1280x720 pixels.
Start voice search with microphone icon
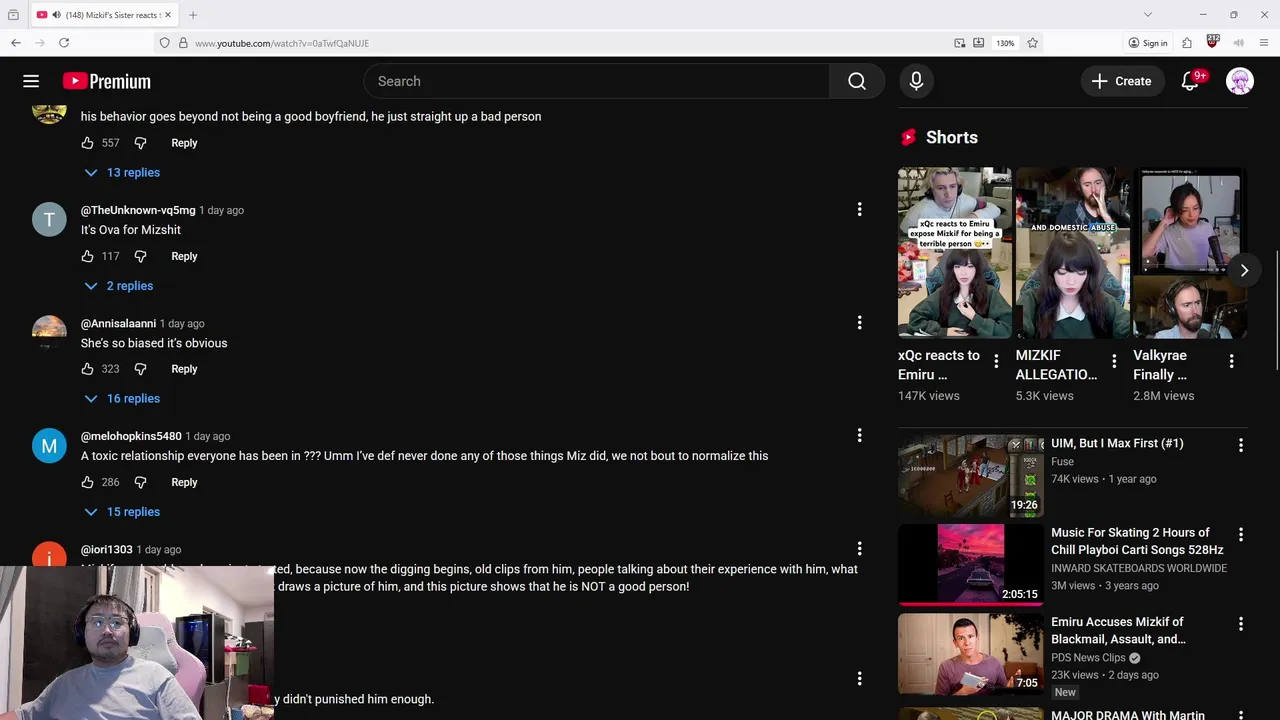(x=916, y=81)
